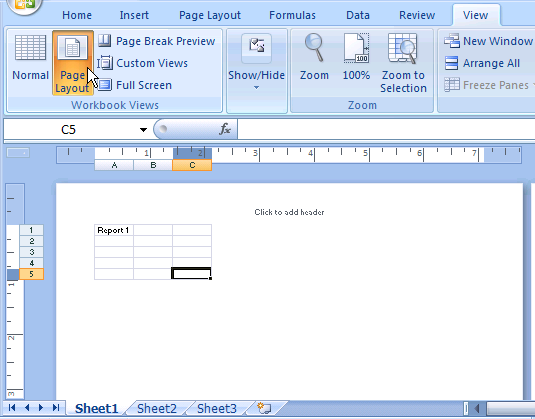Screen dimensions: 535x419
Task: Go to first sheet tab arrow
Action: 12,407
